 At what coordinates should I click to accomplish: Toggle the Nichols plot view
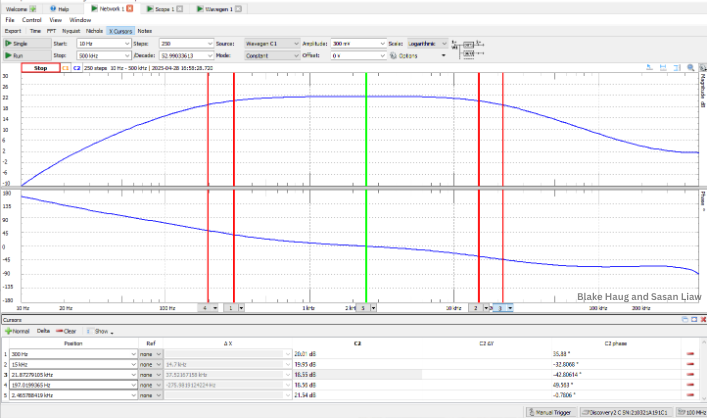click(x=94, y=31)
